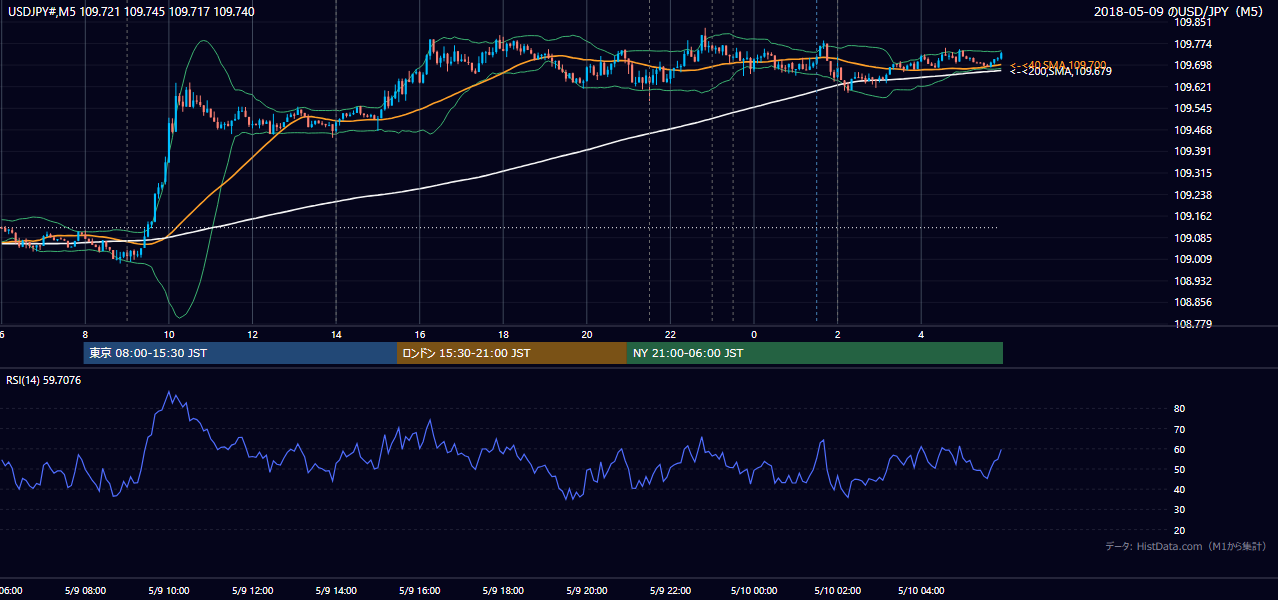Click hour label 10 under price chart
The image size is (1278, 600).
coord(169,334)
